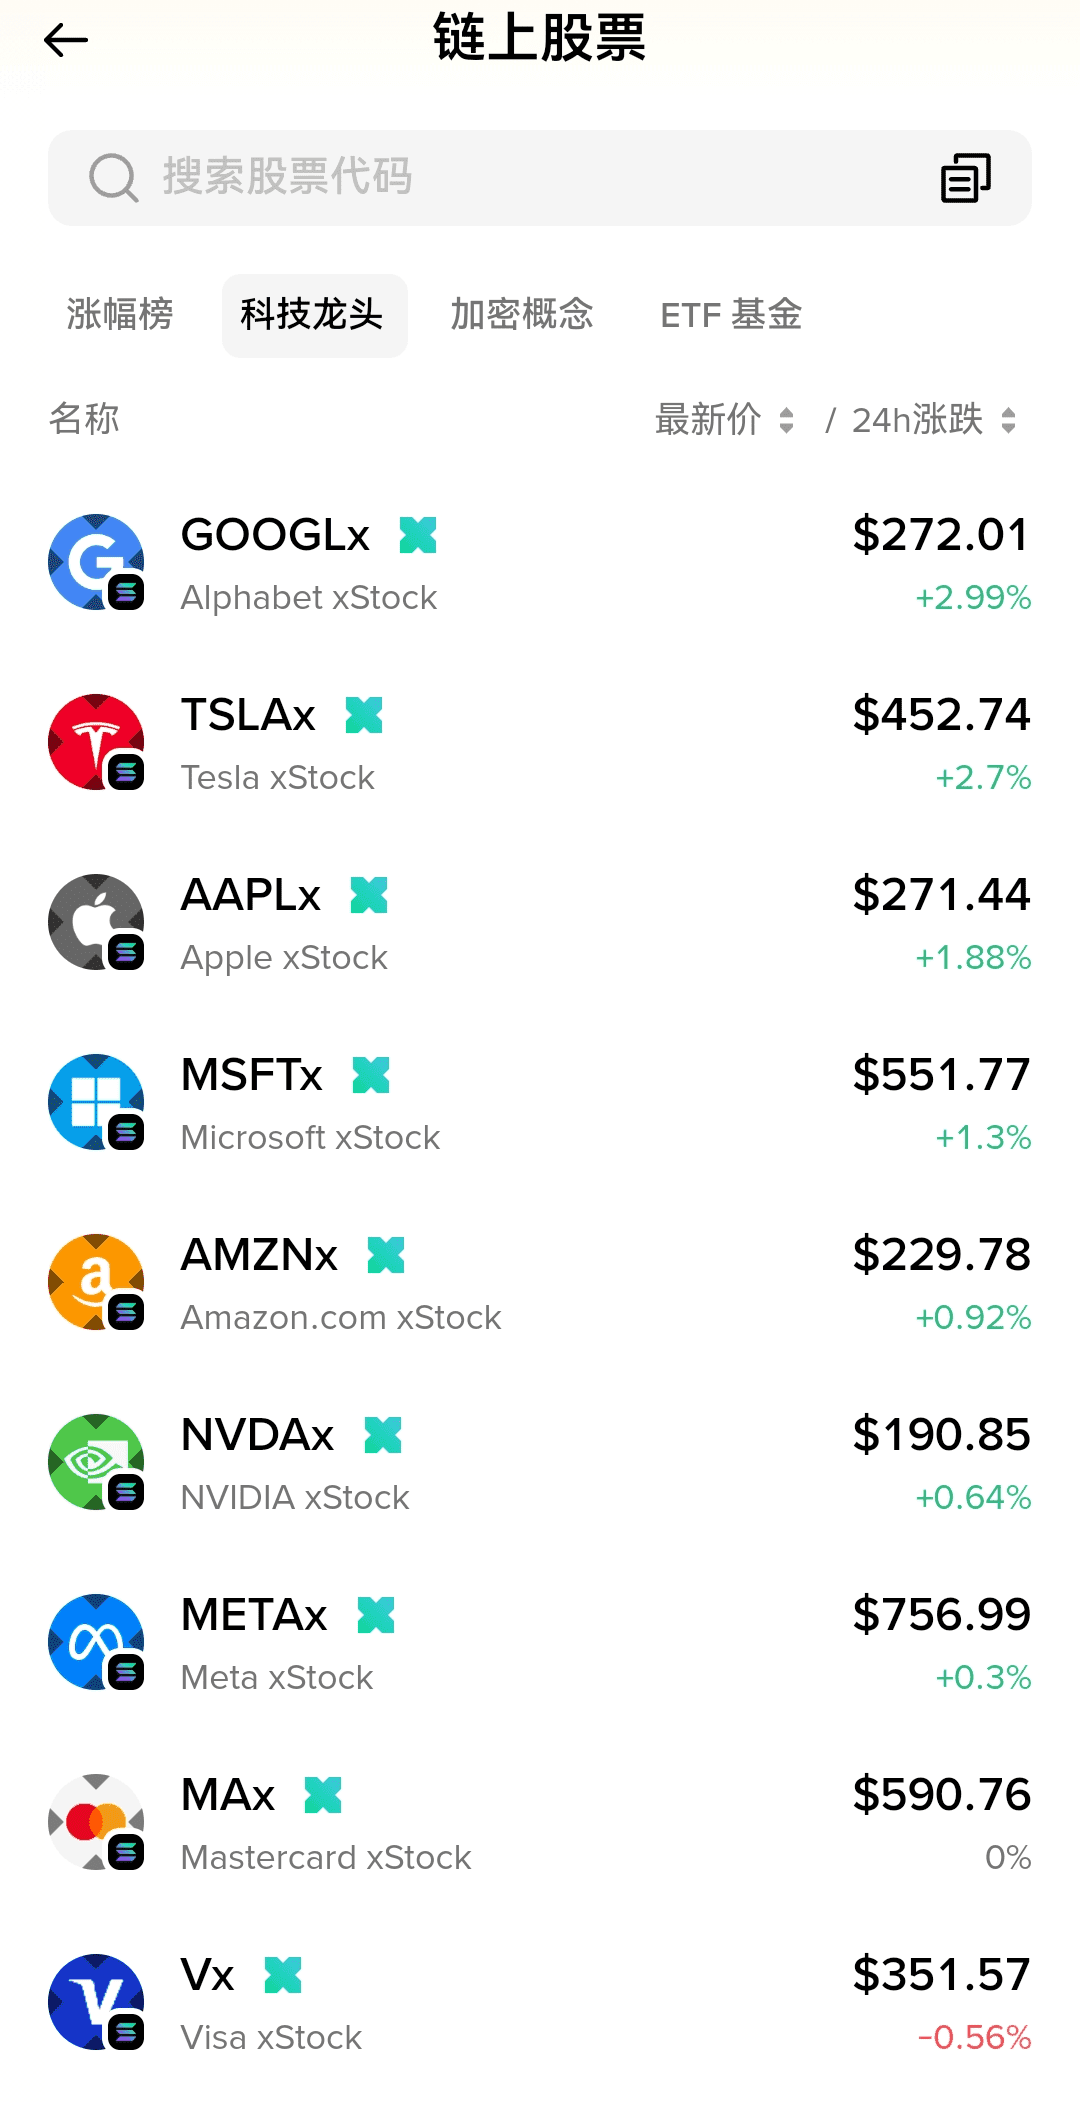Open the ETF 基金 tab

tap(731, 315)
